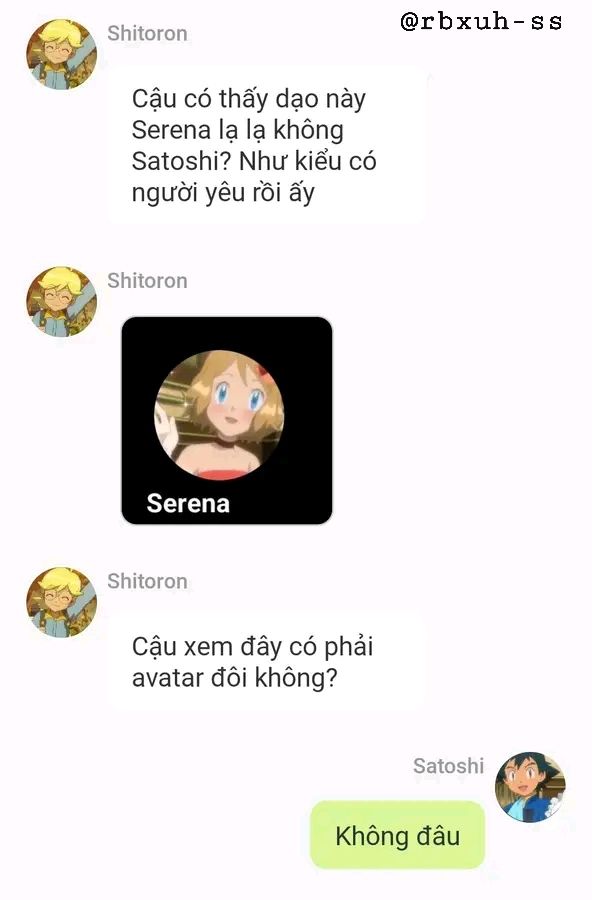Tap Shitoron's avatar beside the "avatar đôi" question
The width and height of the screenshot is (592, 900).
pyautogui.click(x=61, y=602)
